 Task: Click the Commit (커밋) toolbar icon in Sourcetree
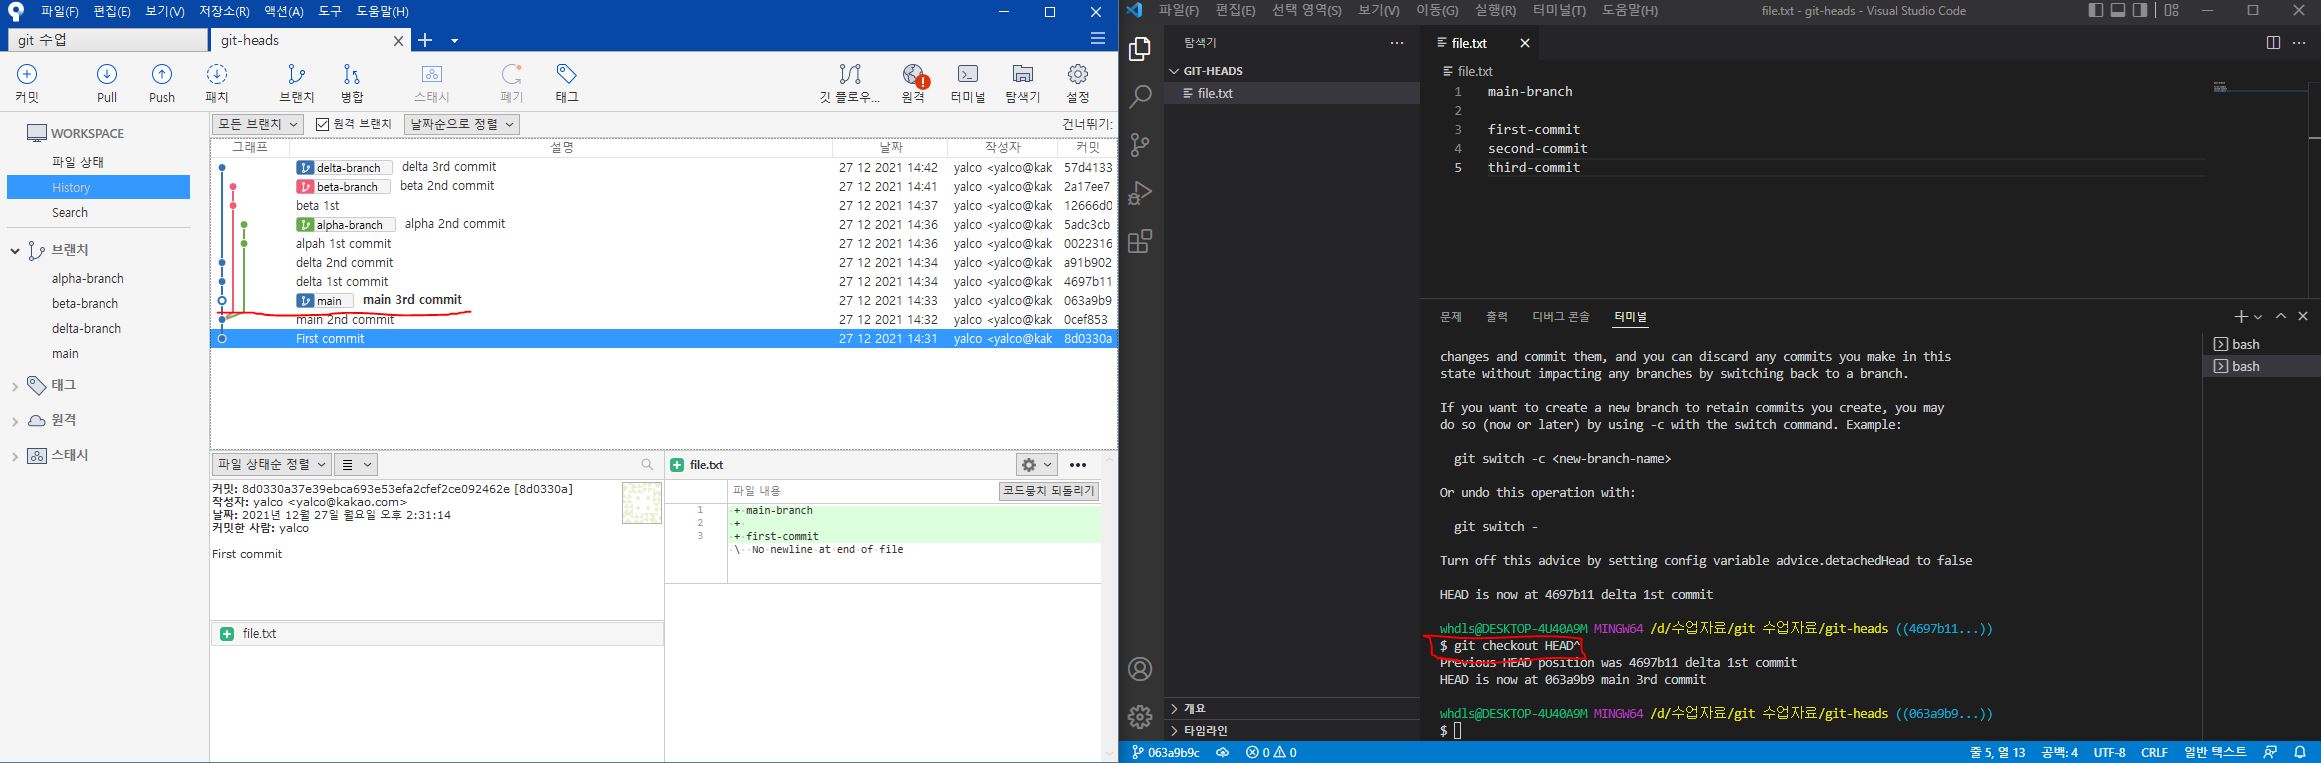pos(27,83)
